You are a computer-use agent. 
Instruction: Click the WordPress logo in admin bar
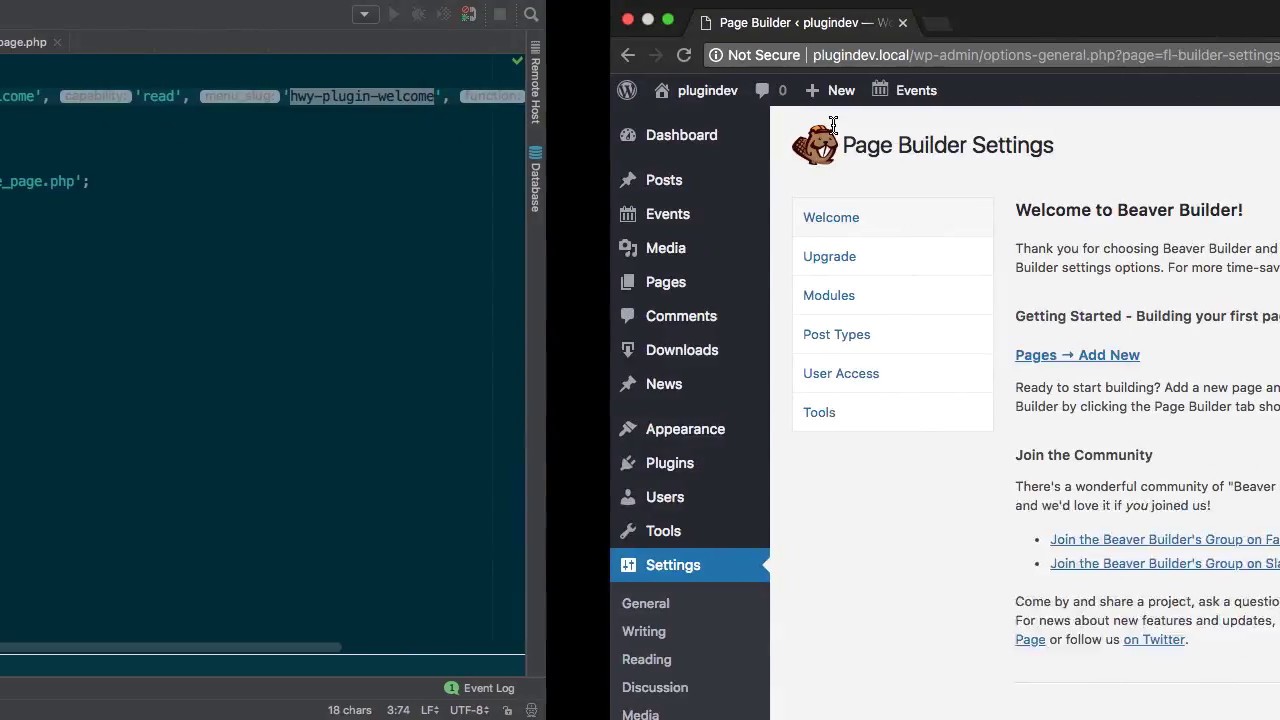click(x=627, y=90)
